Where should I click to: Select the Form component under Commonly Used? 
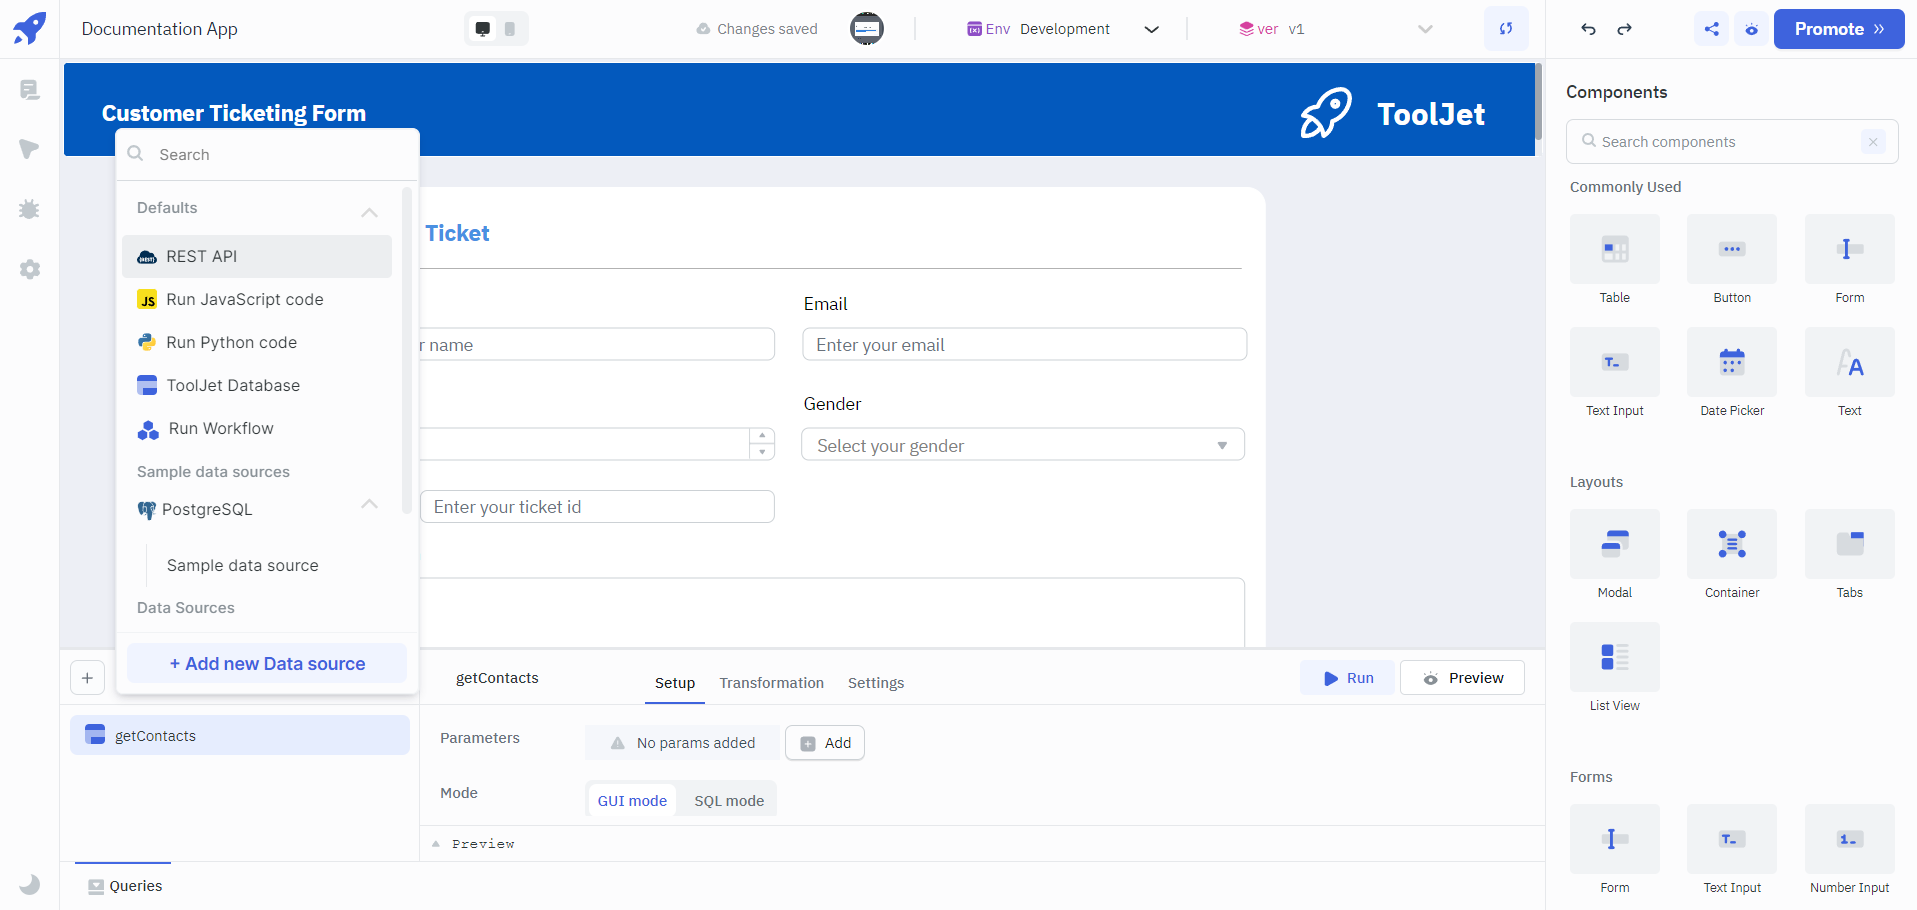point(1849,259)
